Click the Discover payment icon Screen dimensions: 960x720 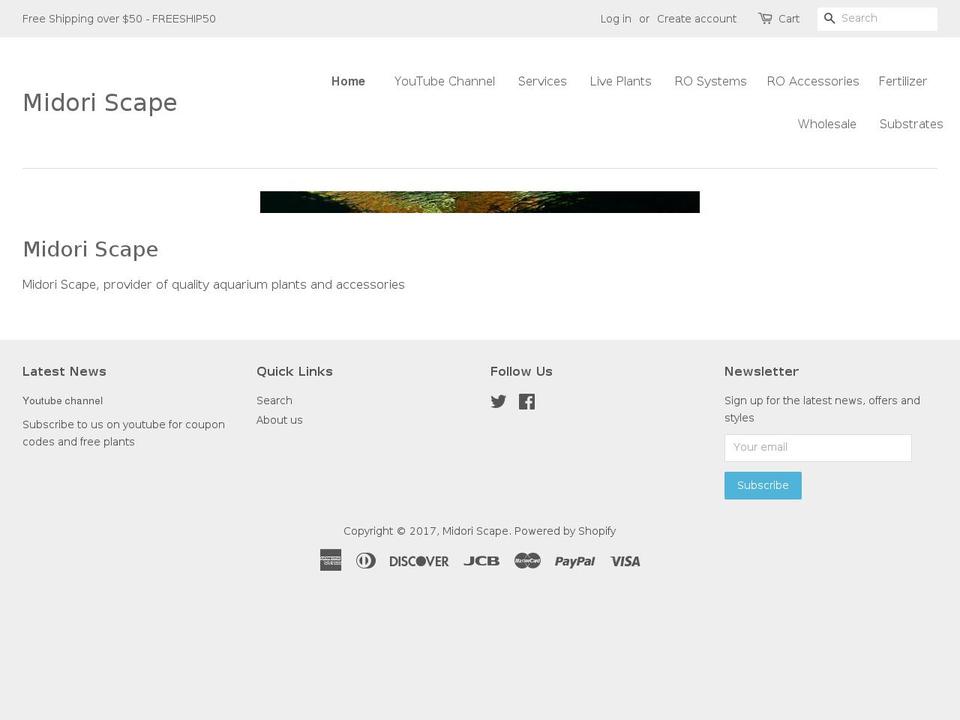point(419,561)
